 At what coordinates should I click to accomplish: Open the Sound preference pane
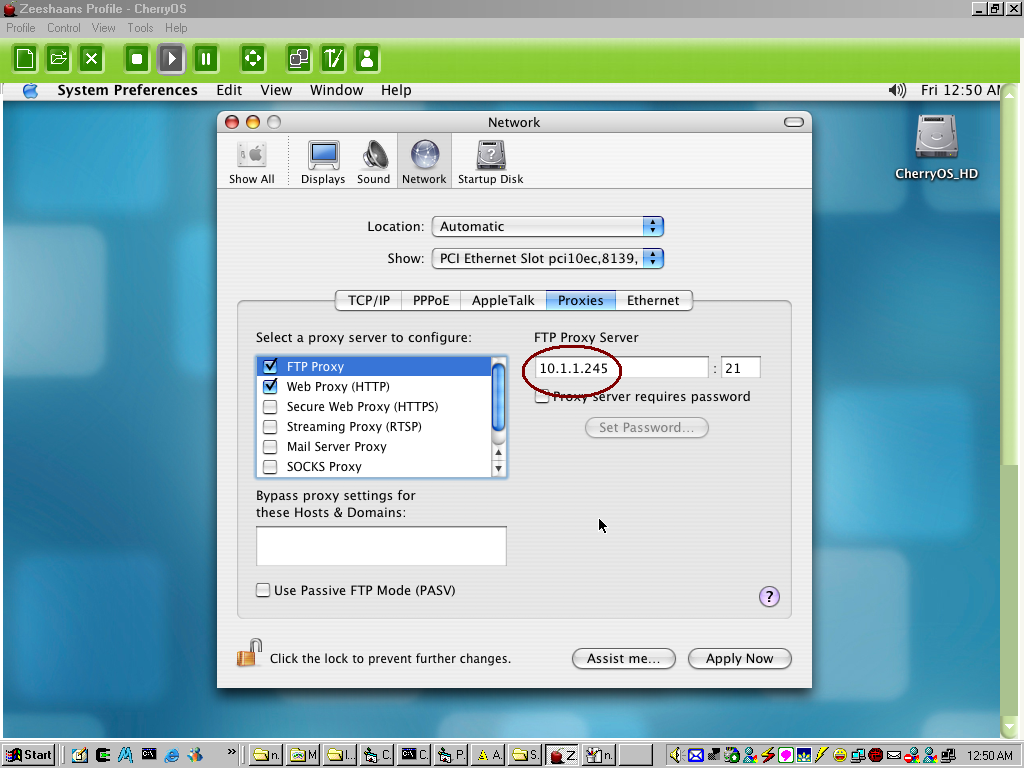[x=374, y=162]
